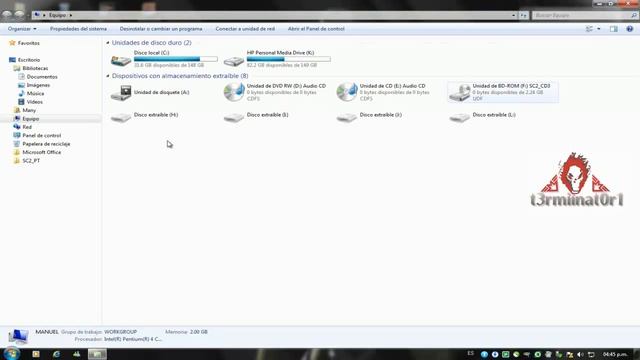
Task: Select Panel de control in sidebar
Action: pyautogui.click(x=42, y=136)
